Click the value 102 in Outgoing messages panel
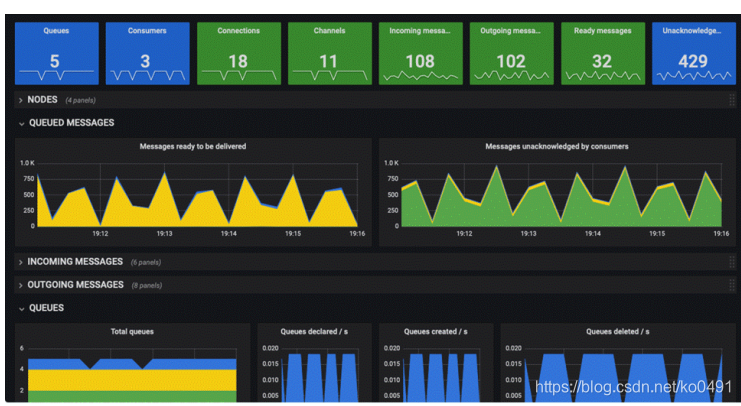The height and width of the screenshot is (406, 741). (511, 61)
